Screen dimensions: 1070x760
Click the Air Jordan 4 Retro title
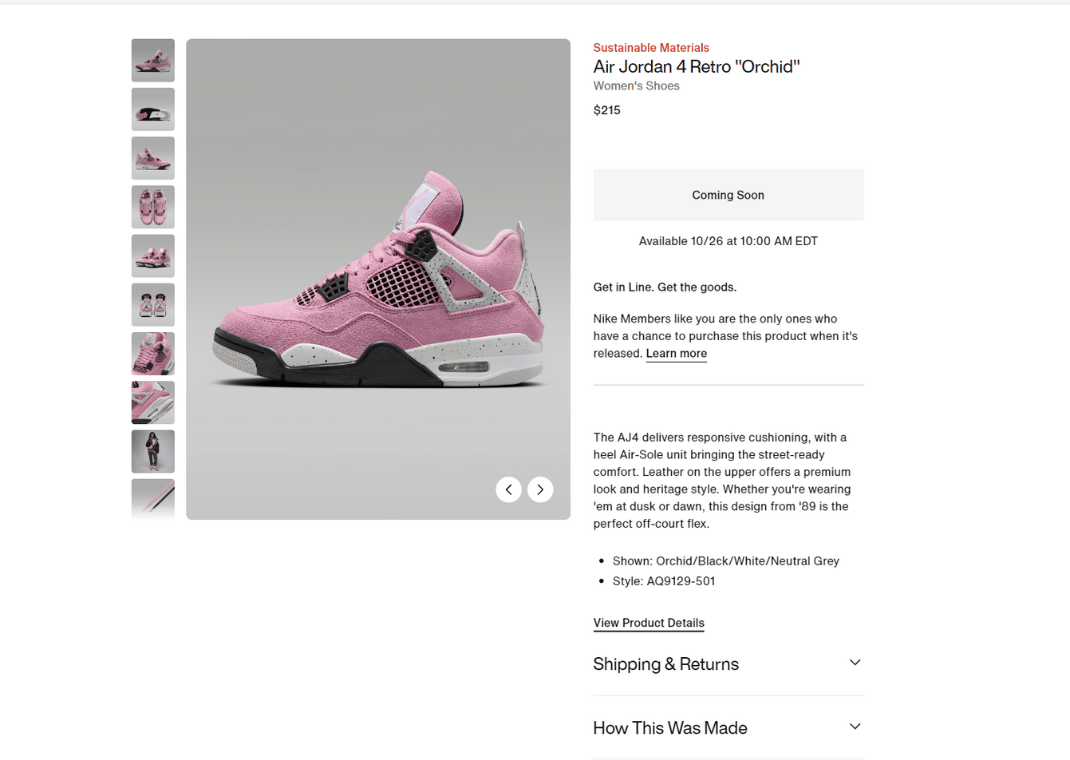pos(696,66)
